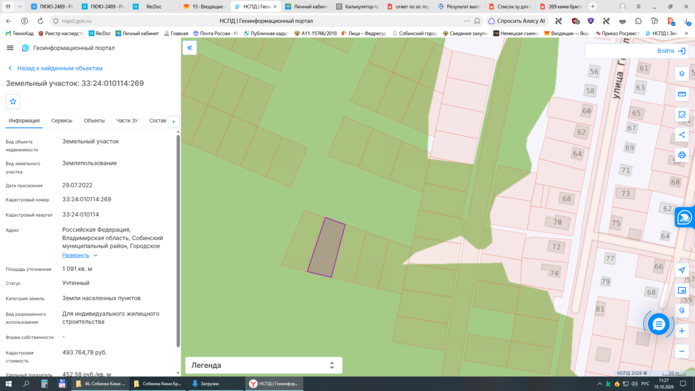
Task: Add parcel to favorites with star icon
Action: coord(13,102)
